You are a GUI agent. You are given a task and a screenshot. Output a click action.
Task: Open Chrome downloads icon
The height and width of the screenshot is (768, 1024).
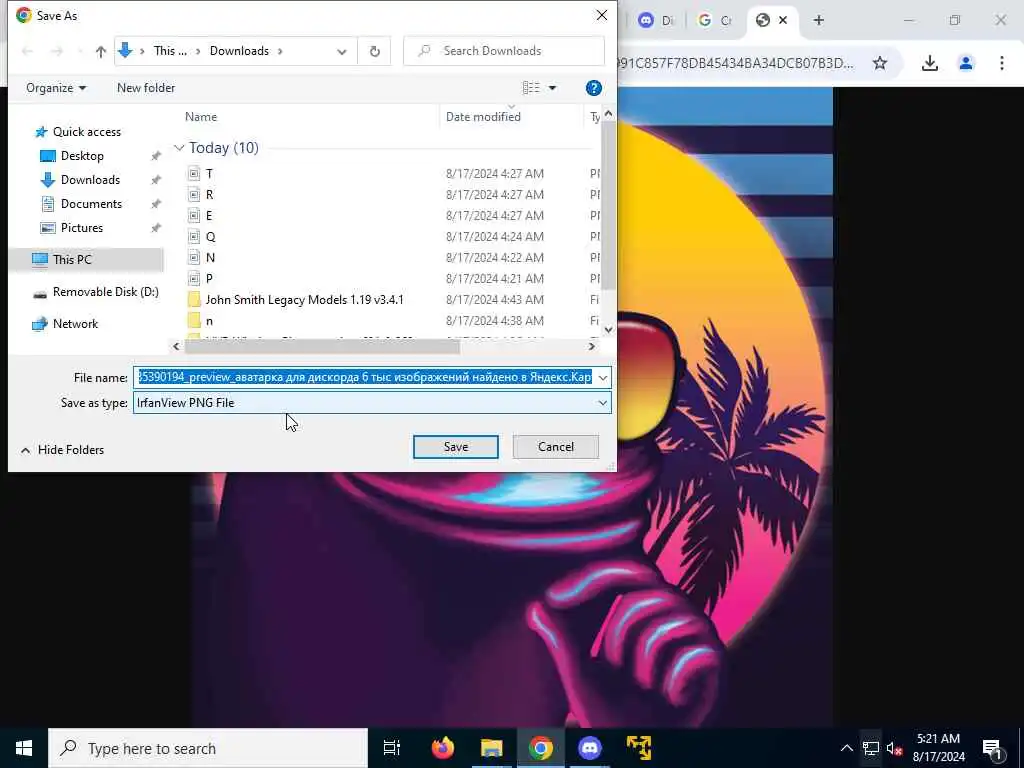tap(929, 63)
